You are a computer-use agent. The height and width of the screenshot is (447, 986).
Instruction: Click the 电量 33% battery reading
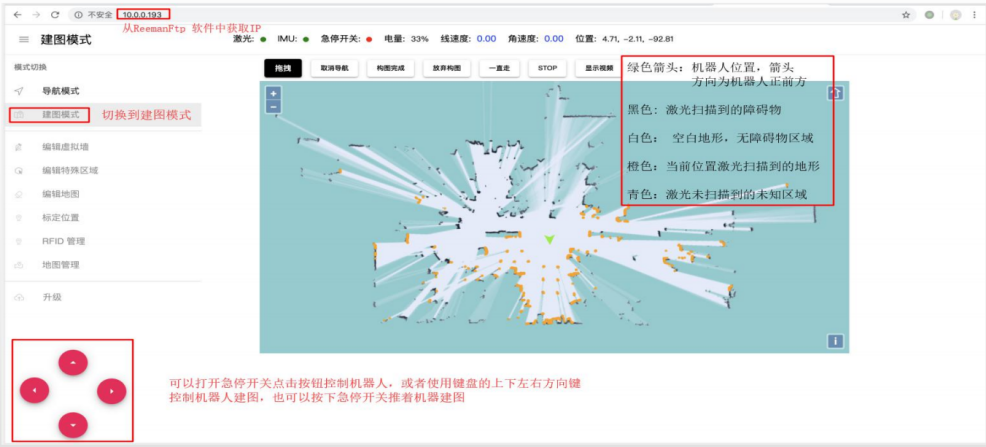(406, 39)
